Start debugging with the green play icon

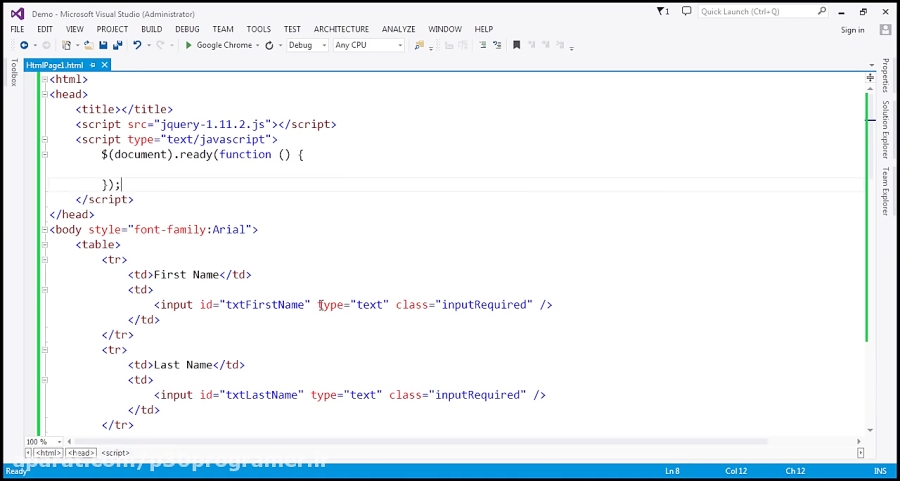188,45
